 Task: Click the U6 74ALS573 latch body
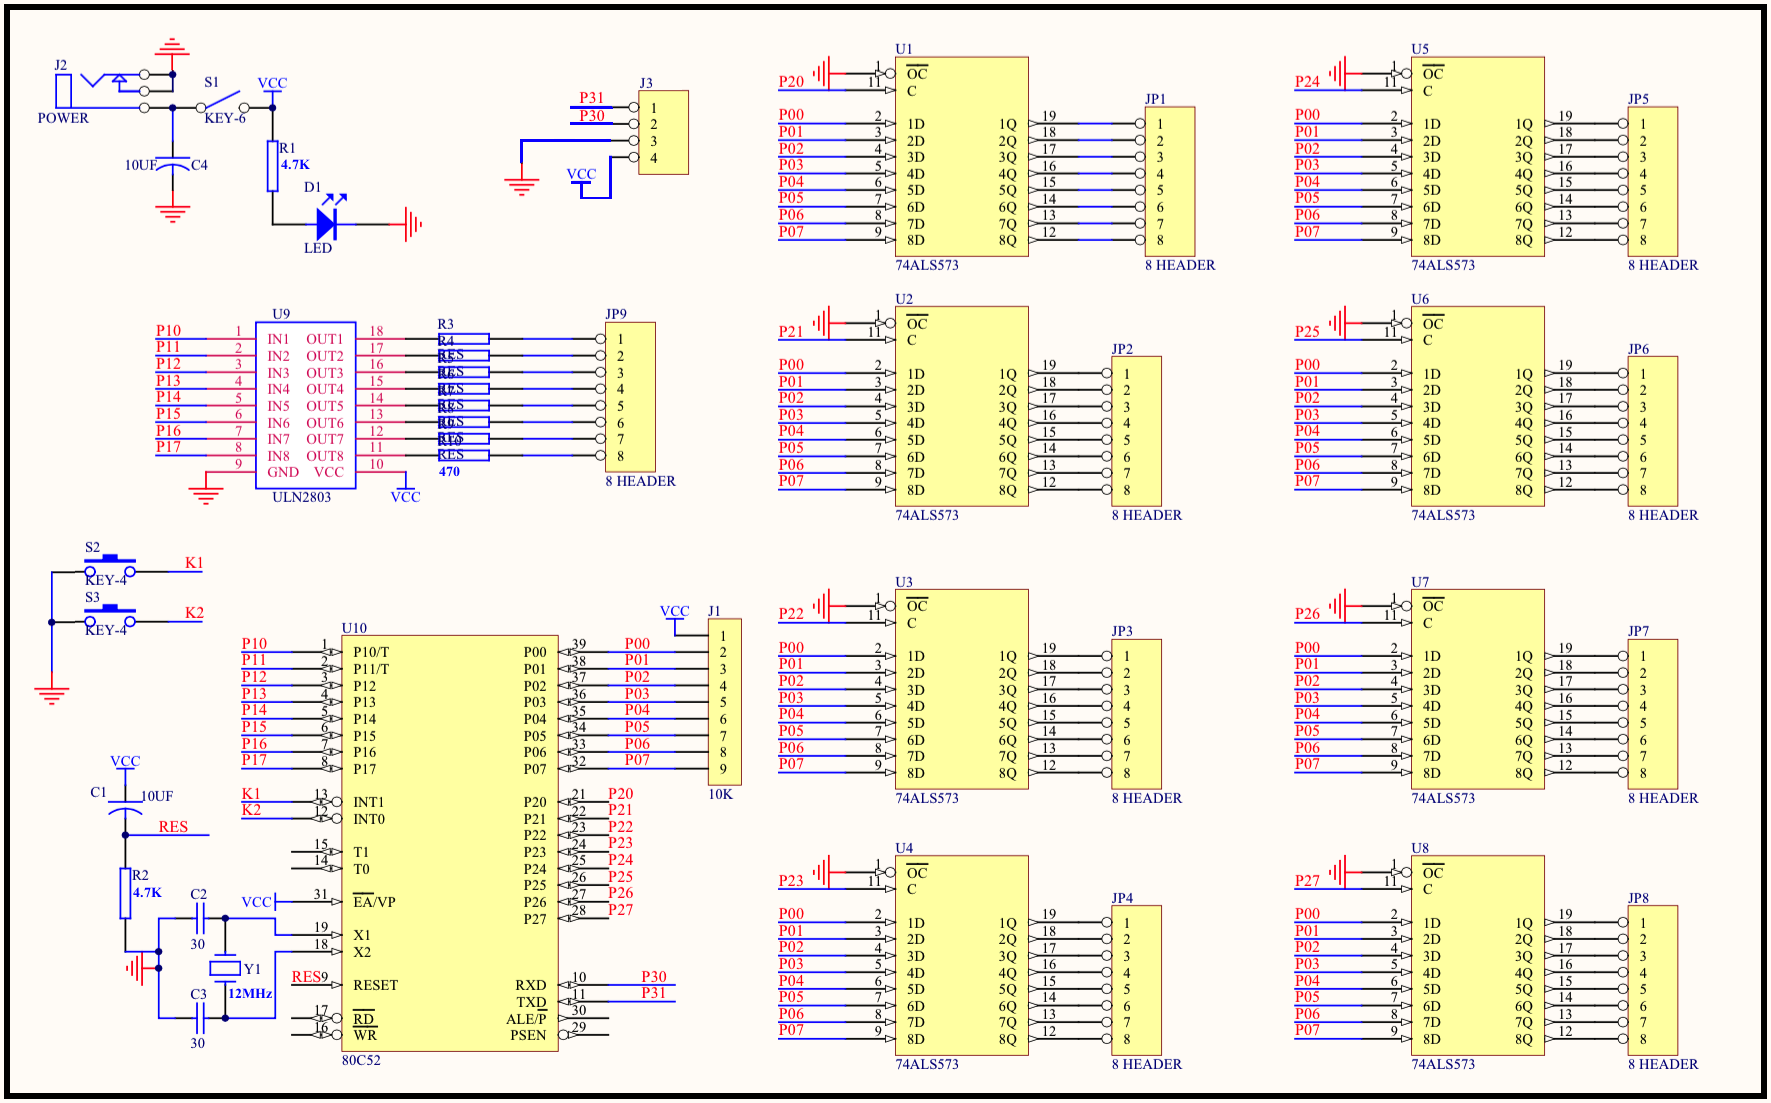click(x=1478, y=407)
